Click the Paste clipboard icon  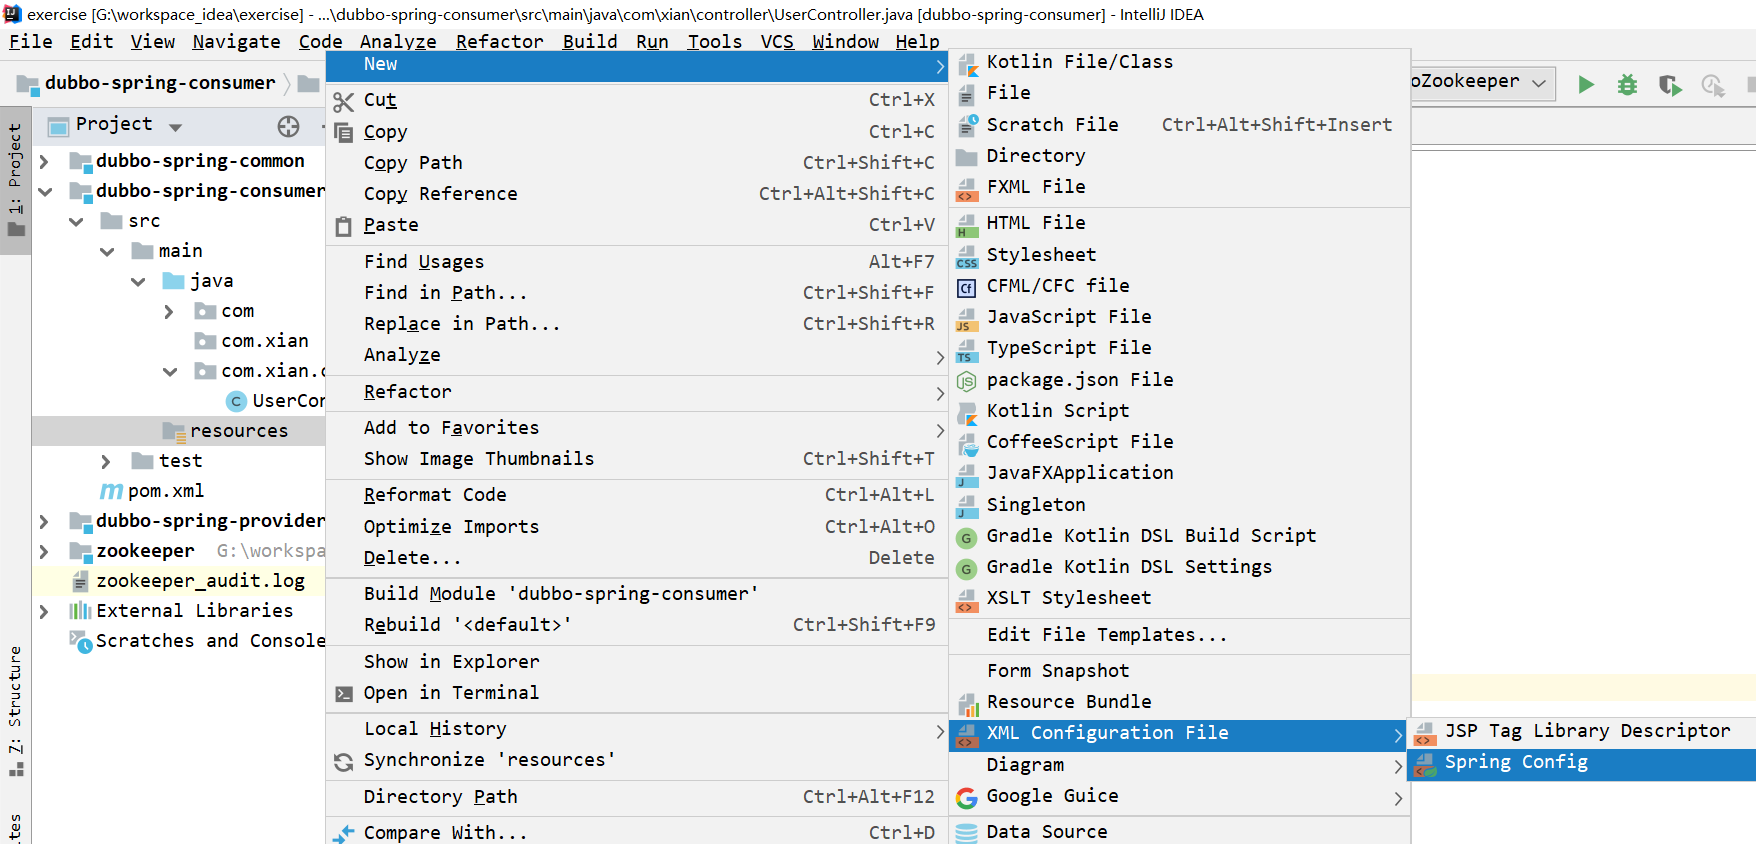pos(343,226)
